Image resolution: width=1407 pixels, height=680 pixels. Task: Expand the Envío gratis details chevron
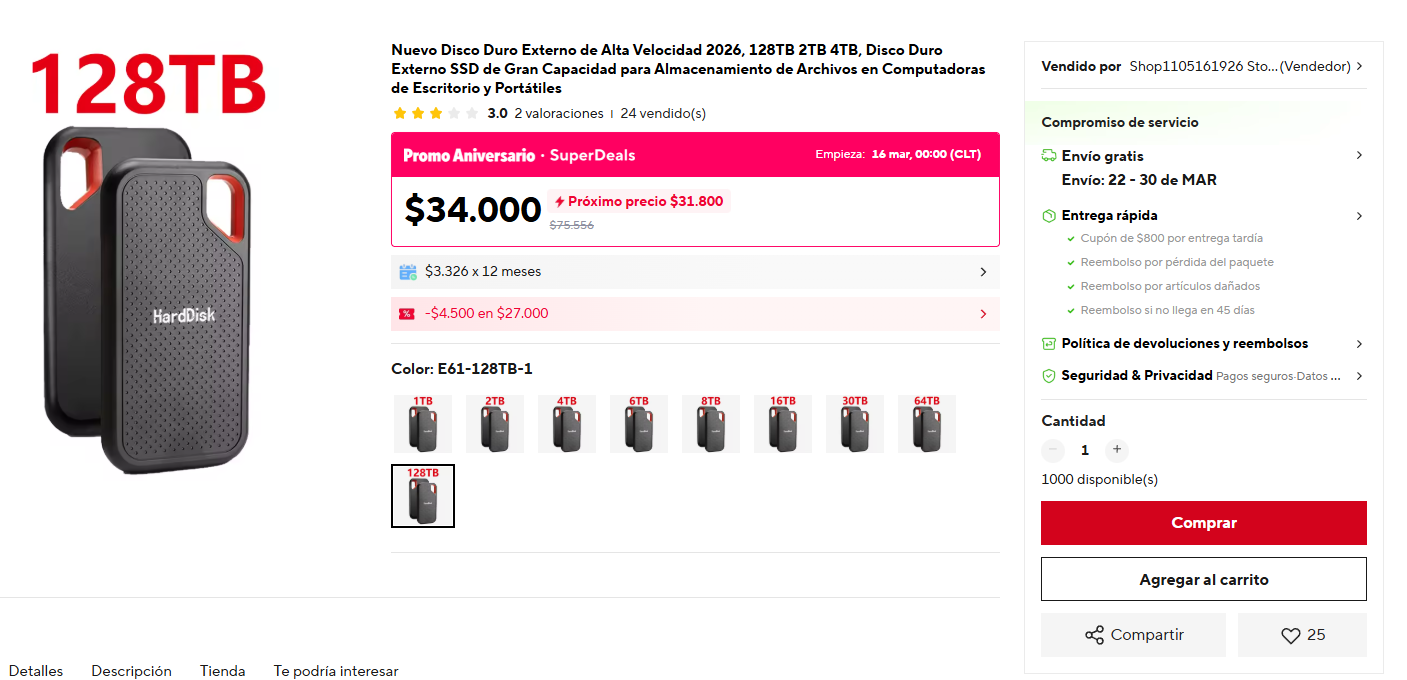pyautogui.click(x=1359, y=156)
